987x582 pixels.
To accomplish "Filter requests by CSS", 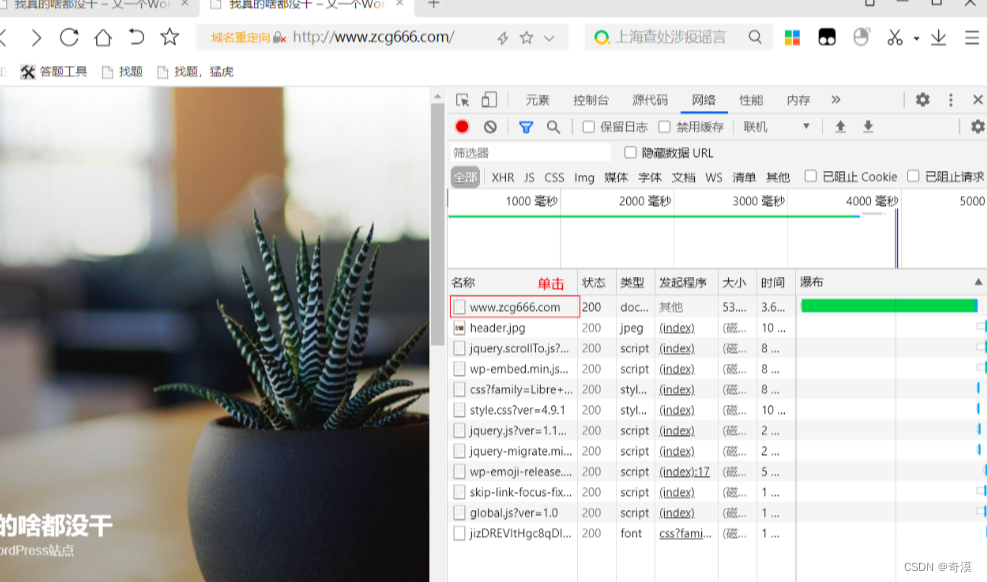I will 554,178.
